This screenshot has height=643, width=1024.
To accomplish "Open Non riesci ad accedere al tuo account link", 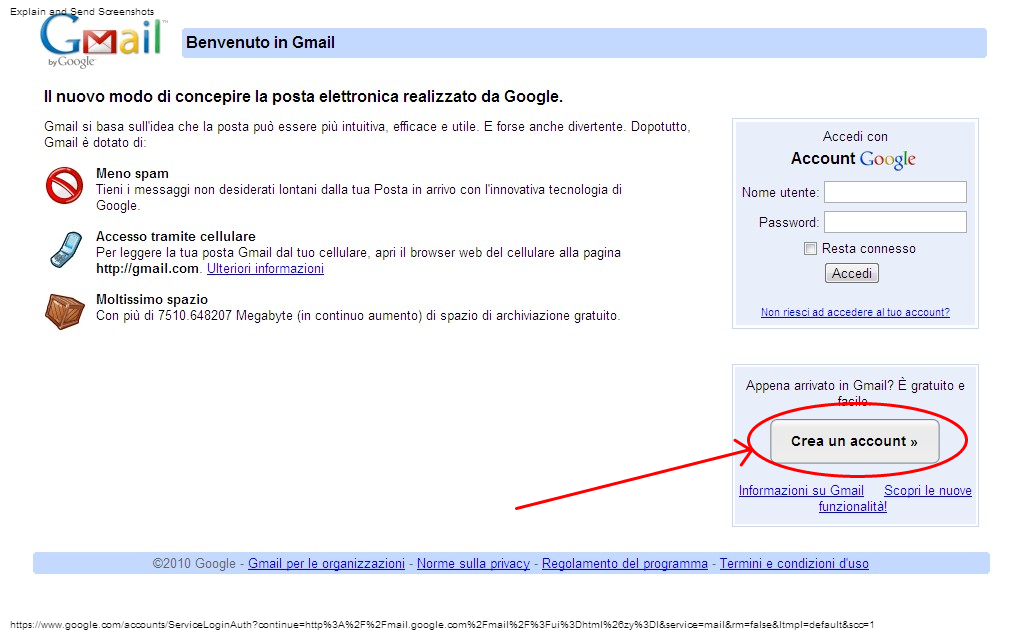I will coord(855,312).
